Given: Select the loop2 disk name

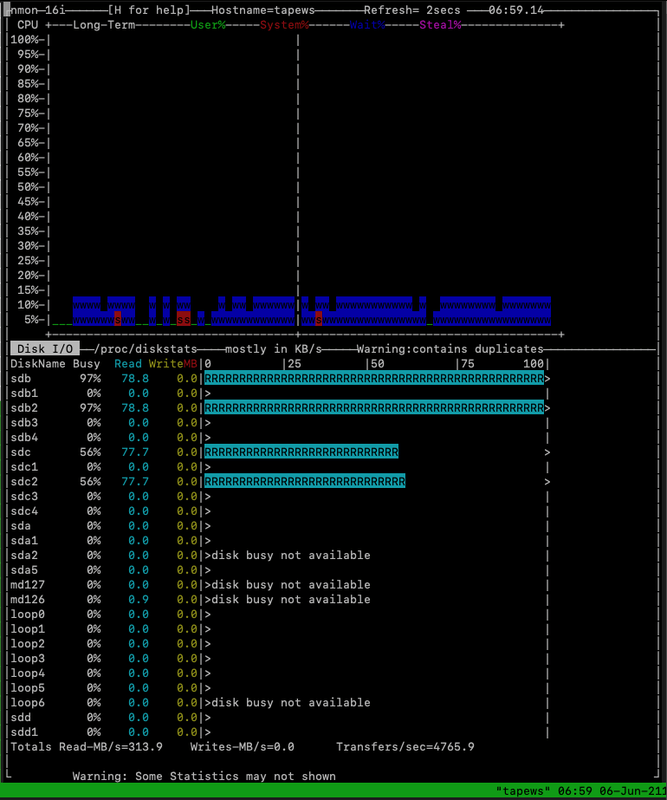Looking at the screenshot, I should [x=28, y=644].
